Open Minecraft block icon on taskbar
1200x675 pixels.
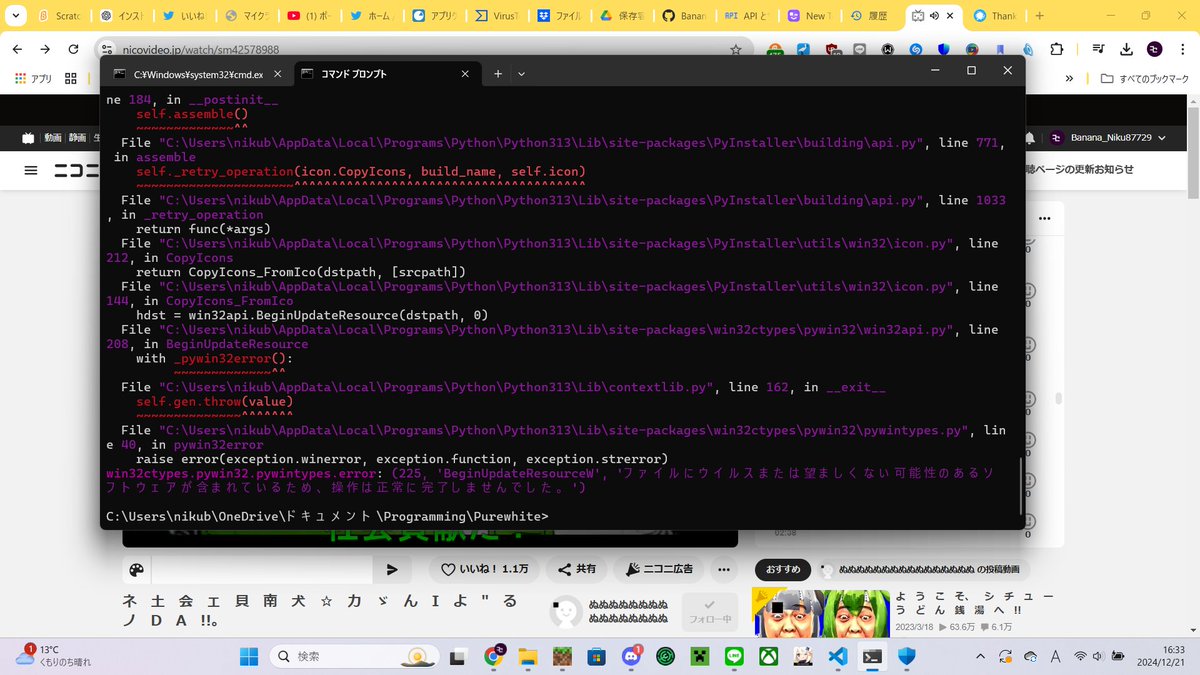[561, 656]
